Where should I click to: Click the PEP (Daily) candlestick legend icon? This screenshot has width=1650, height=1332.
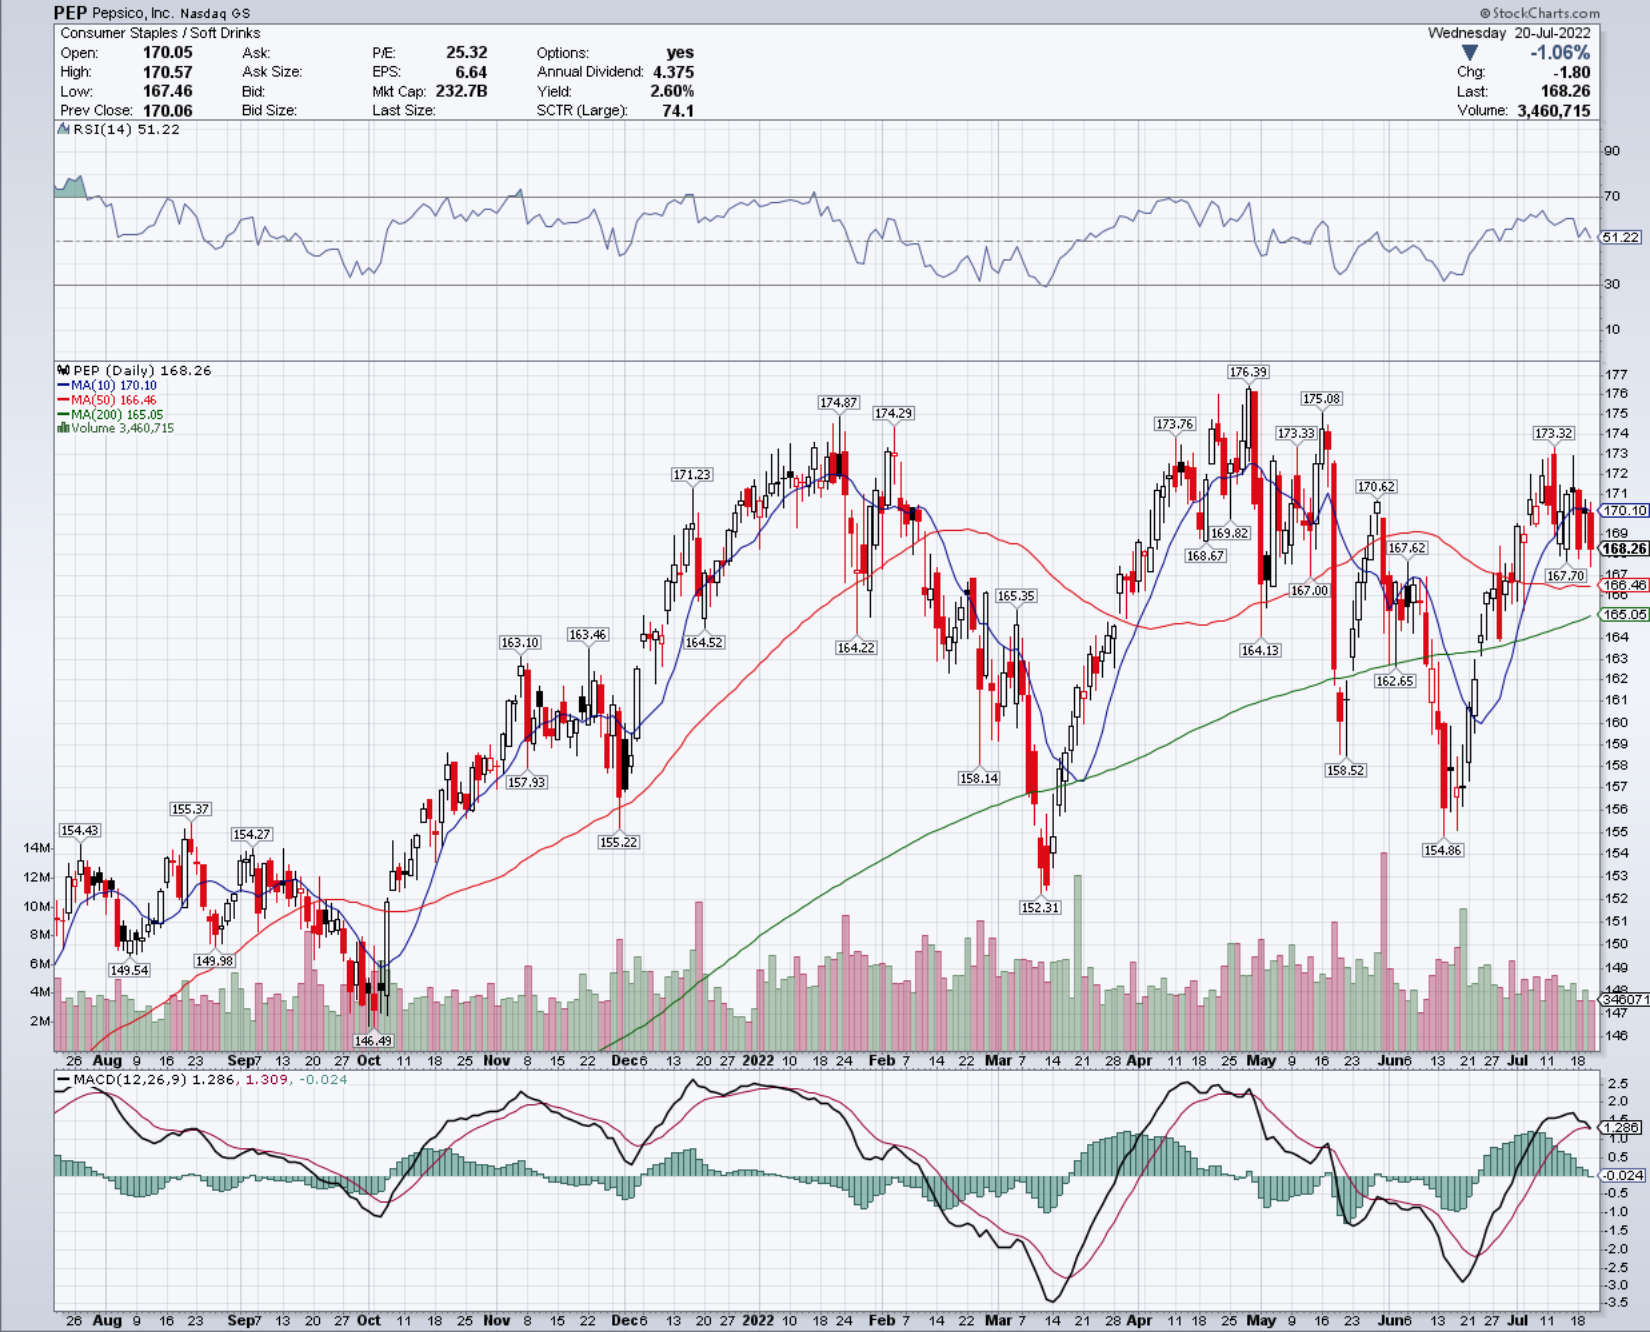tap(64, 370)
